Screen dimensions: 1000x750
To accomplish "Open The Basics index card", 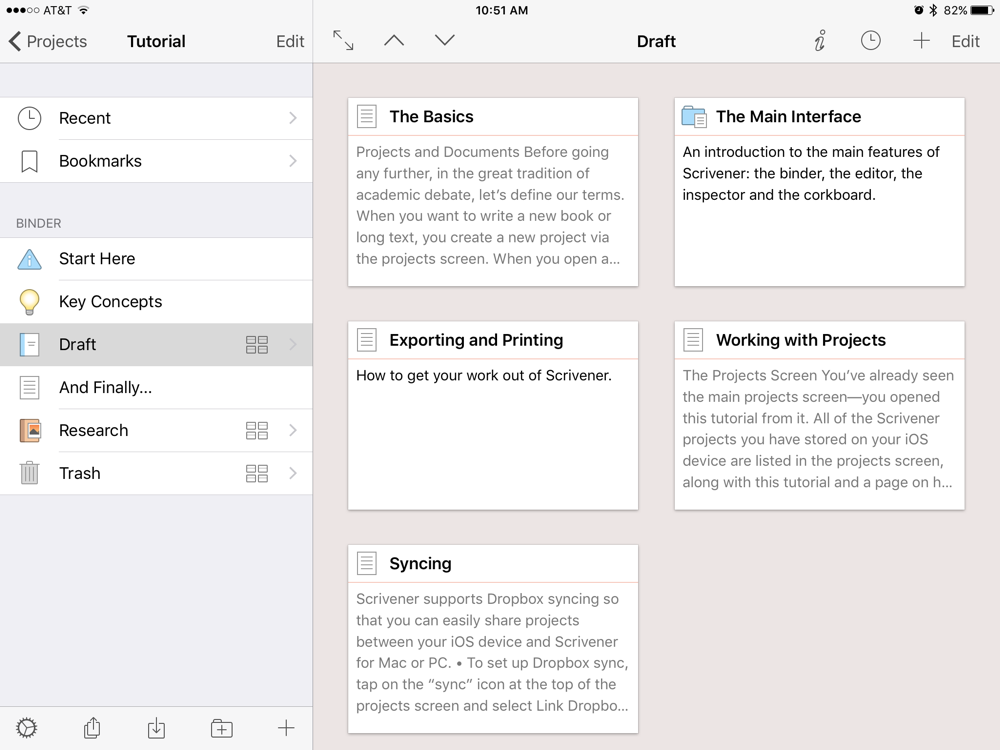I will click(x=493, y=192).
